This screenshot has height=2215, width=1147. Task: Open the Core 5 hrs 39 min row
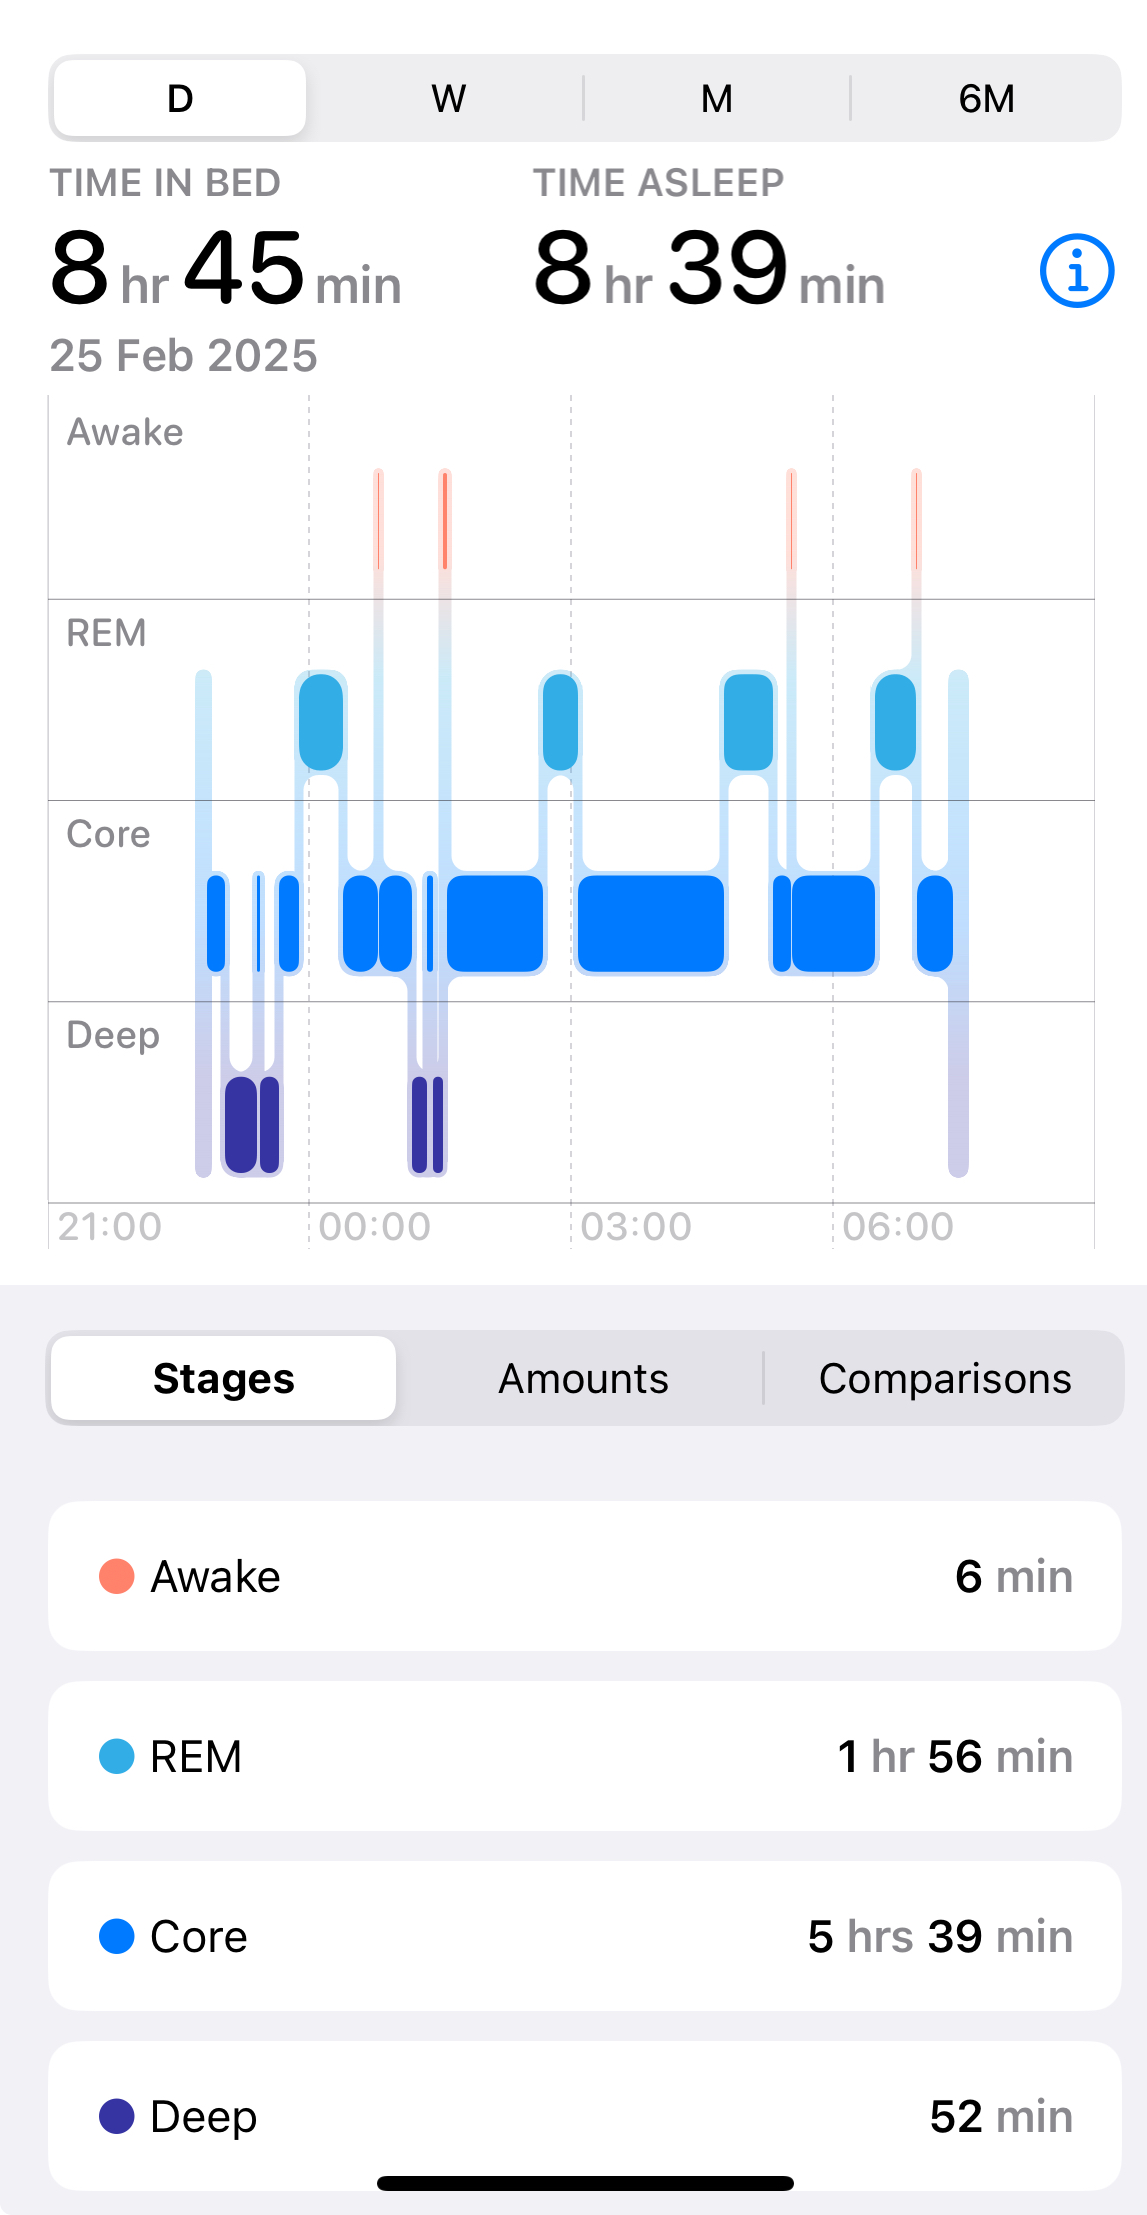(x=584, y=1936)
